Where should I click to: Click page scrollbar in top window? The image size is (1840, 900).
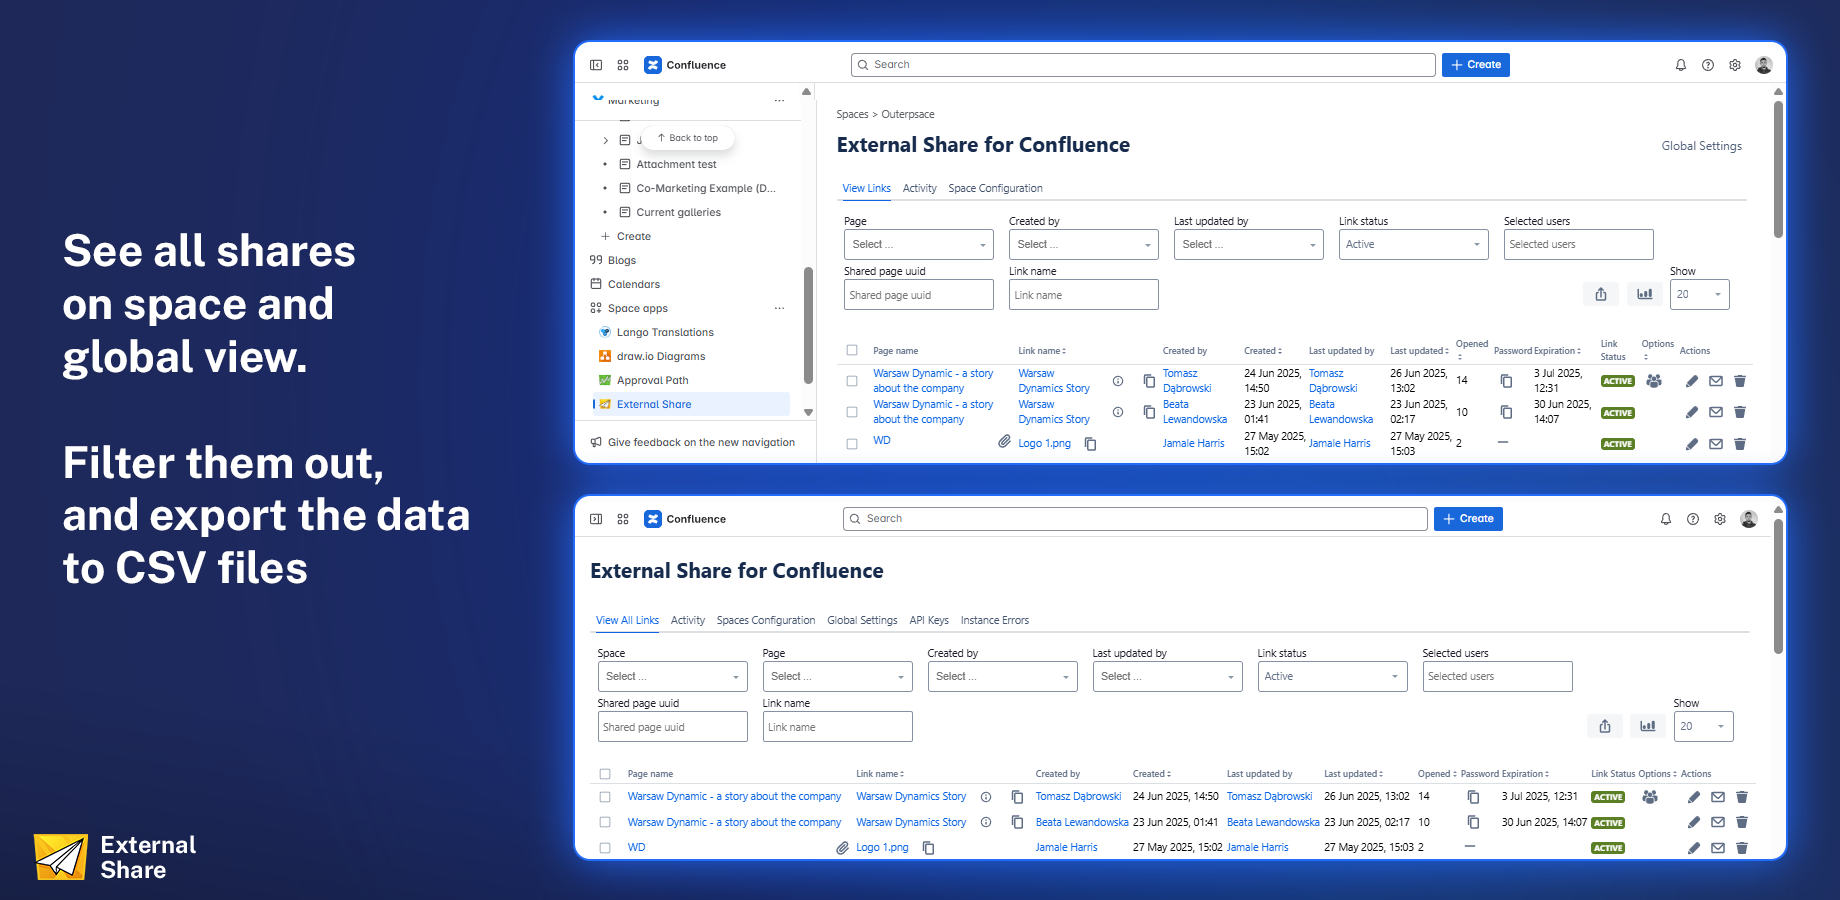click(x=1778, y=168)
